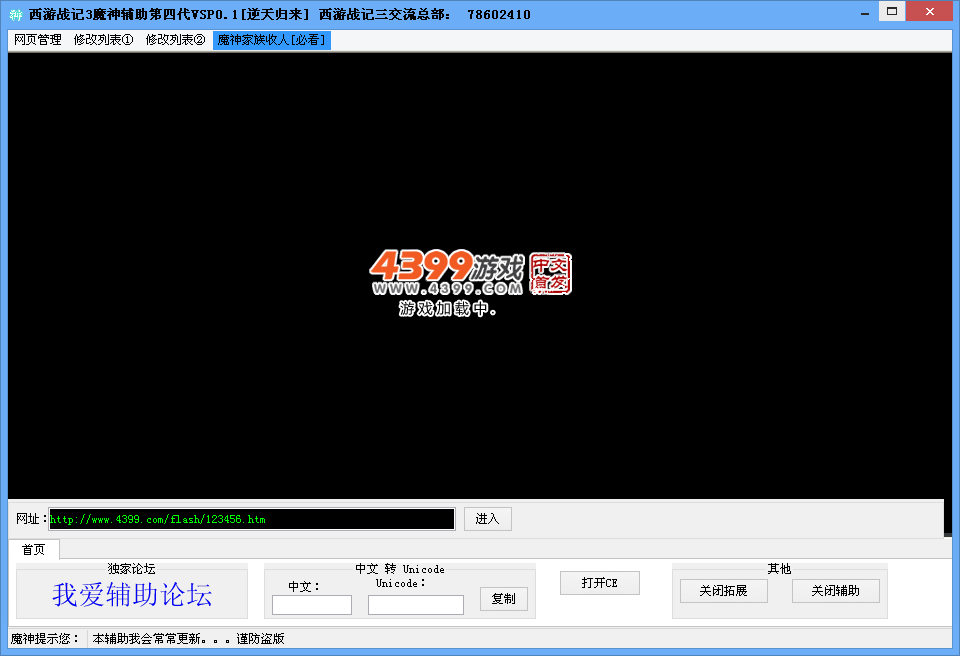
Task: Open the 我爱辅助论坛 forum link
Action: (132, 595)
